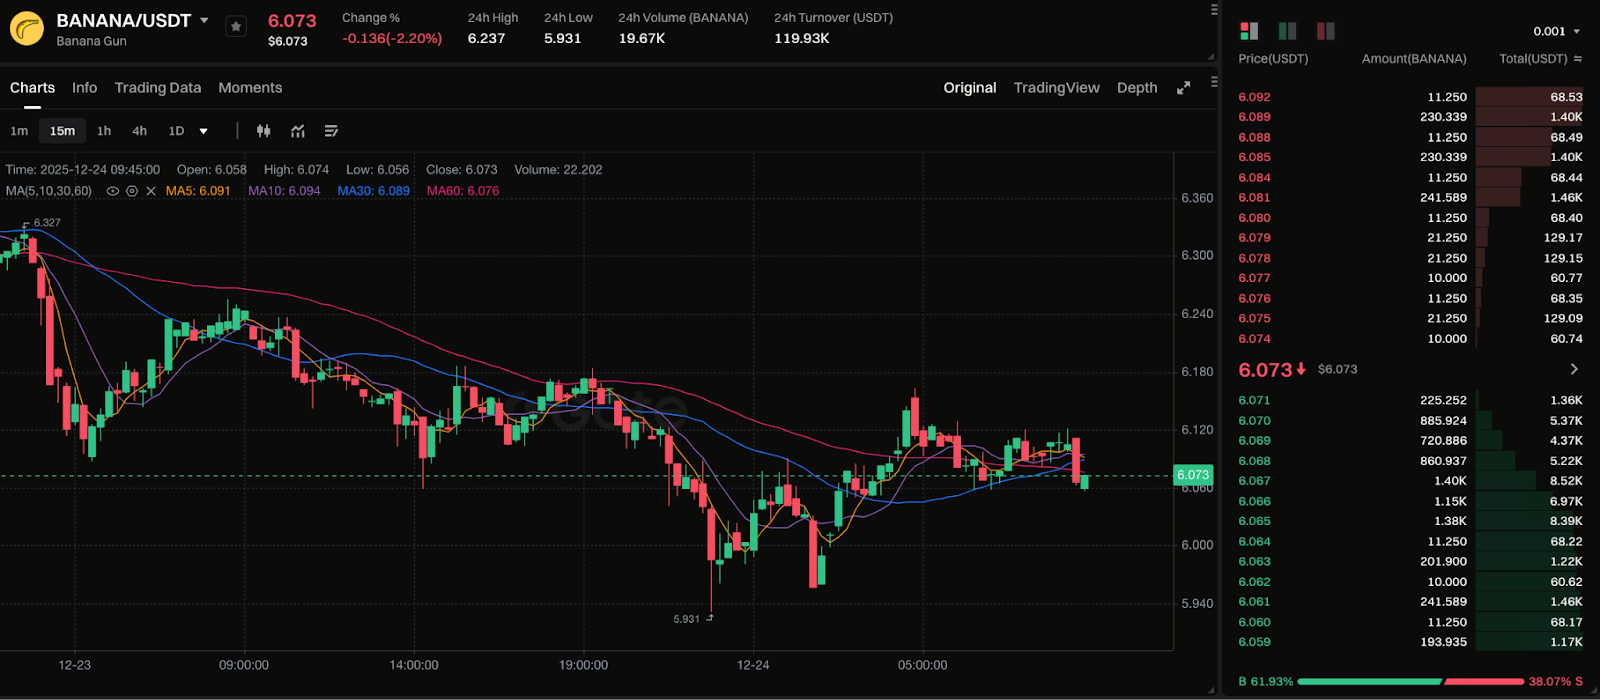Click the 24h Turnover value 119.93K
This screenshot has width=1600, height=700.
pos(802,39)
